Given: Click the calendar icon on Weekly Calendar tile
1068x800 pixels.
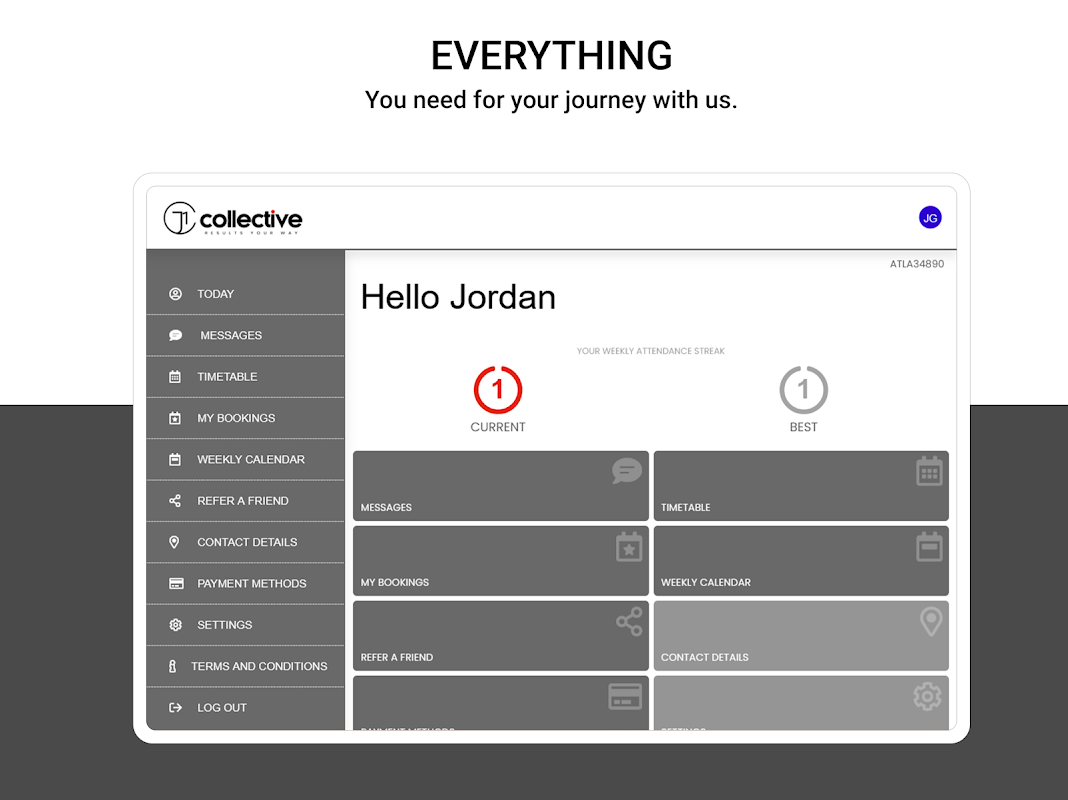Looking at the screenshot, I should (929, 547).
